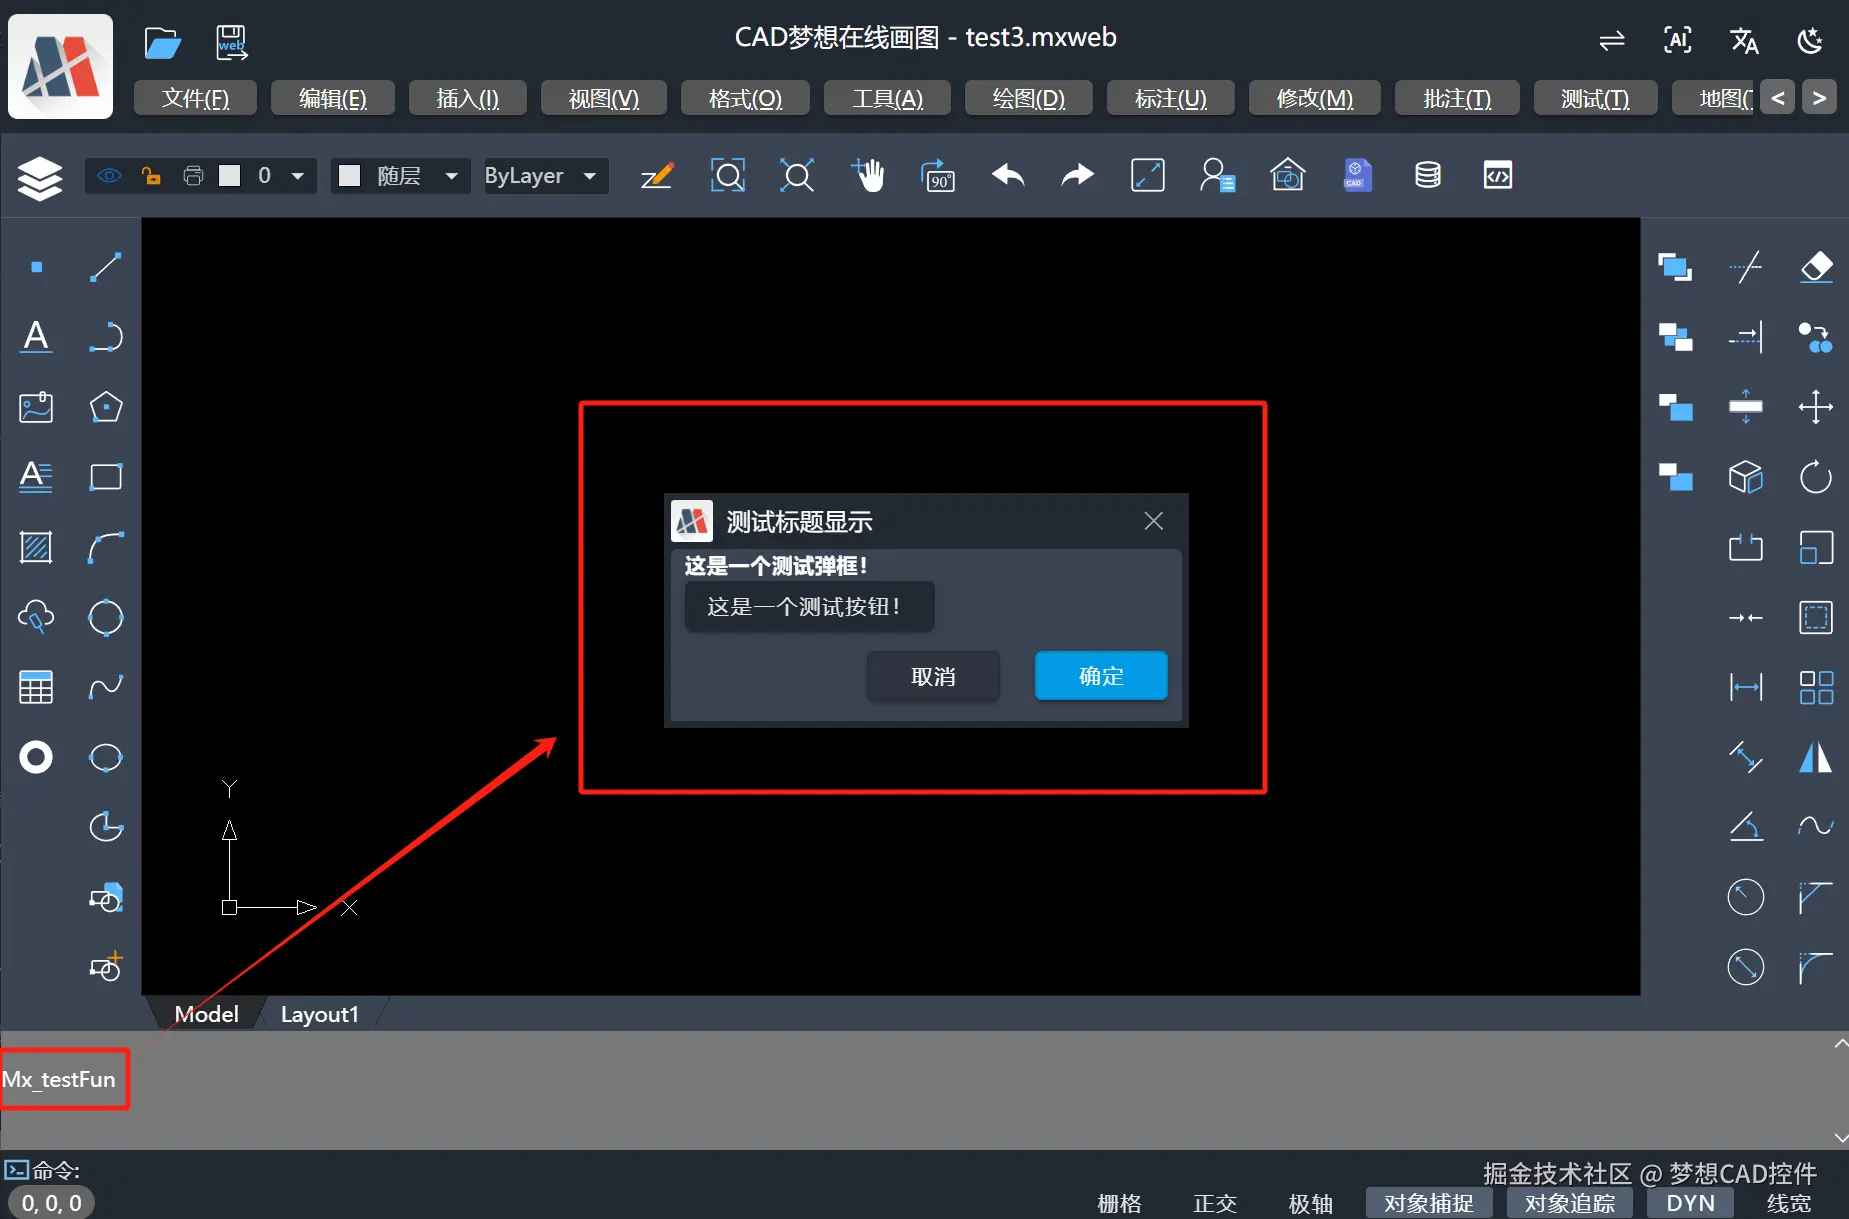Open the 随层 color dropdown
The image size is (1849, 1219).
pos(451,176)
